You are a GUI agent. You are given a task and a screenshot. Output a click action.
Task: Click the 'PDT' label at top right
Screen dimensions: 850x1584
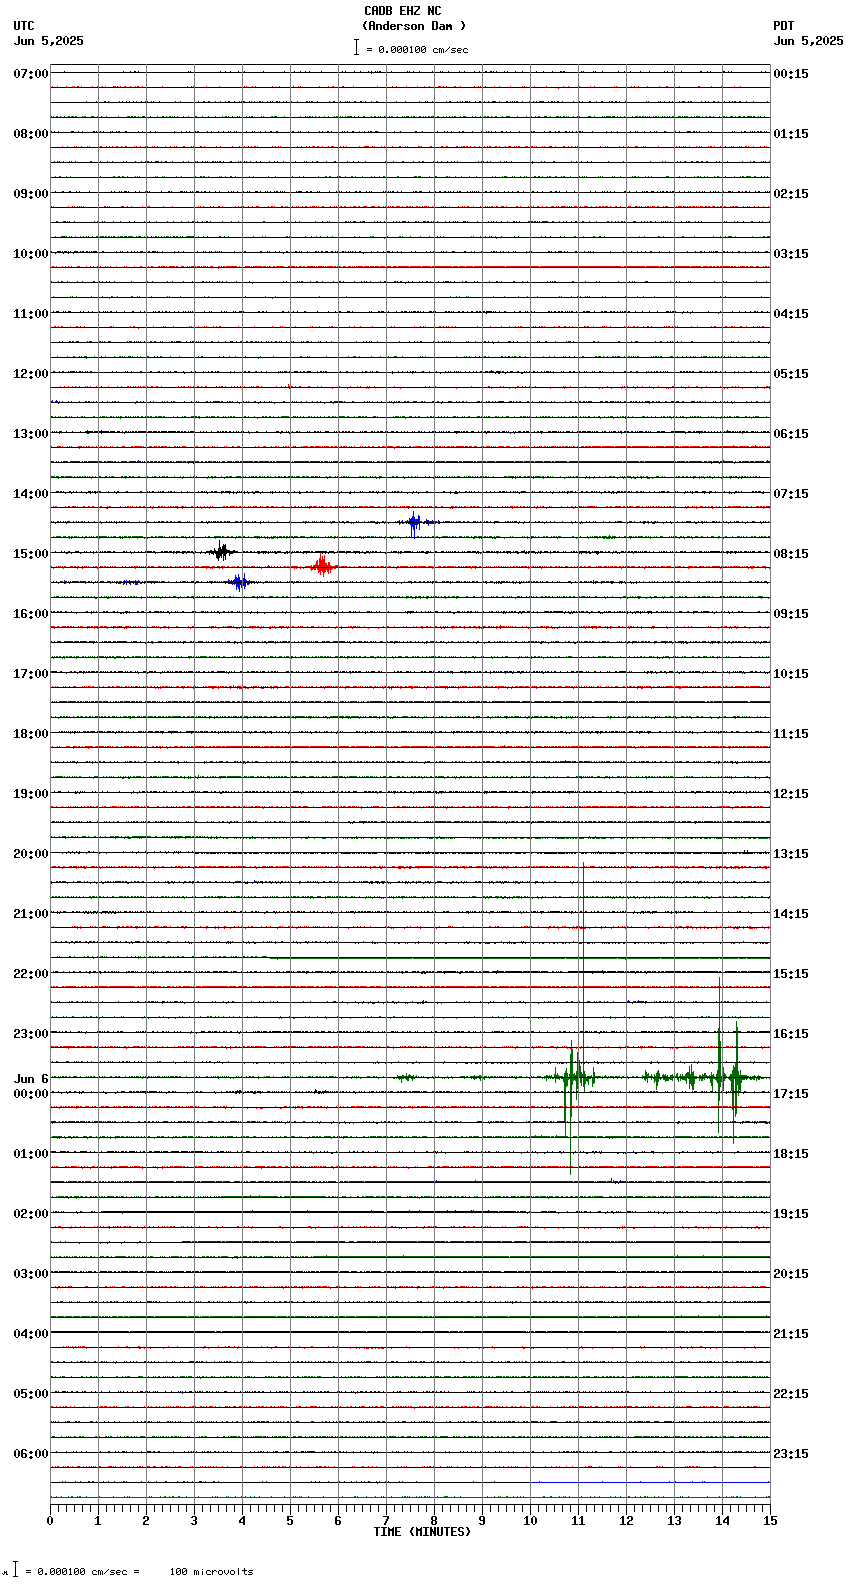tap(783, 26)
